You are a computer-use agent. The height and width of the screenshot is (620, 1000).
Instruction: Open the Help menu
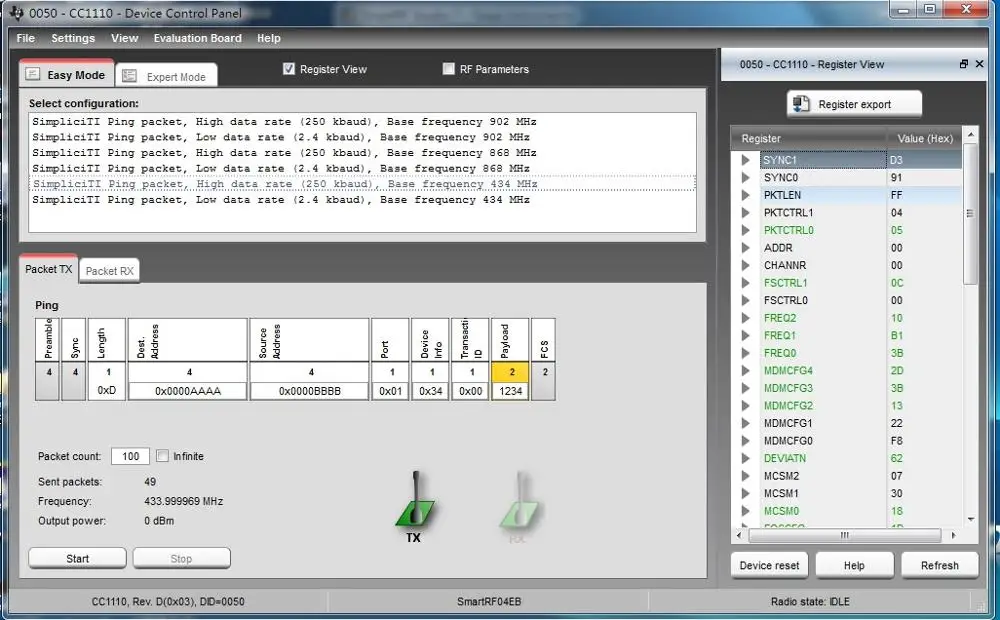pyautogui.click(x=268, y=38)
